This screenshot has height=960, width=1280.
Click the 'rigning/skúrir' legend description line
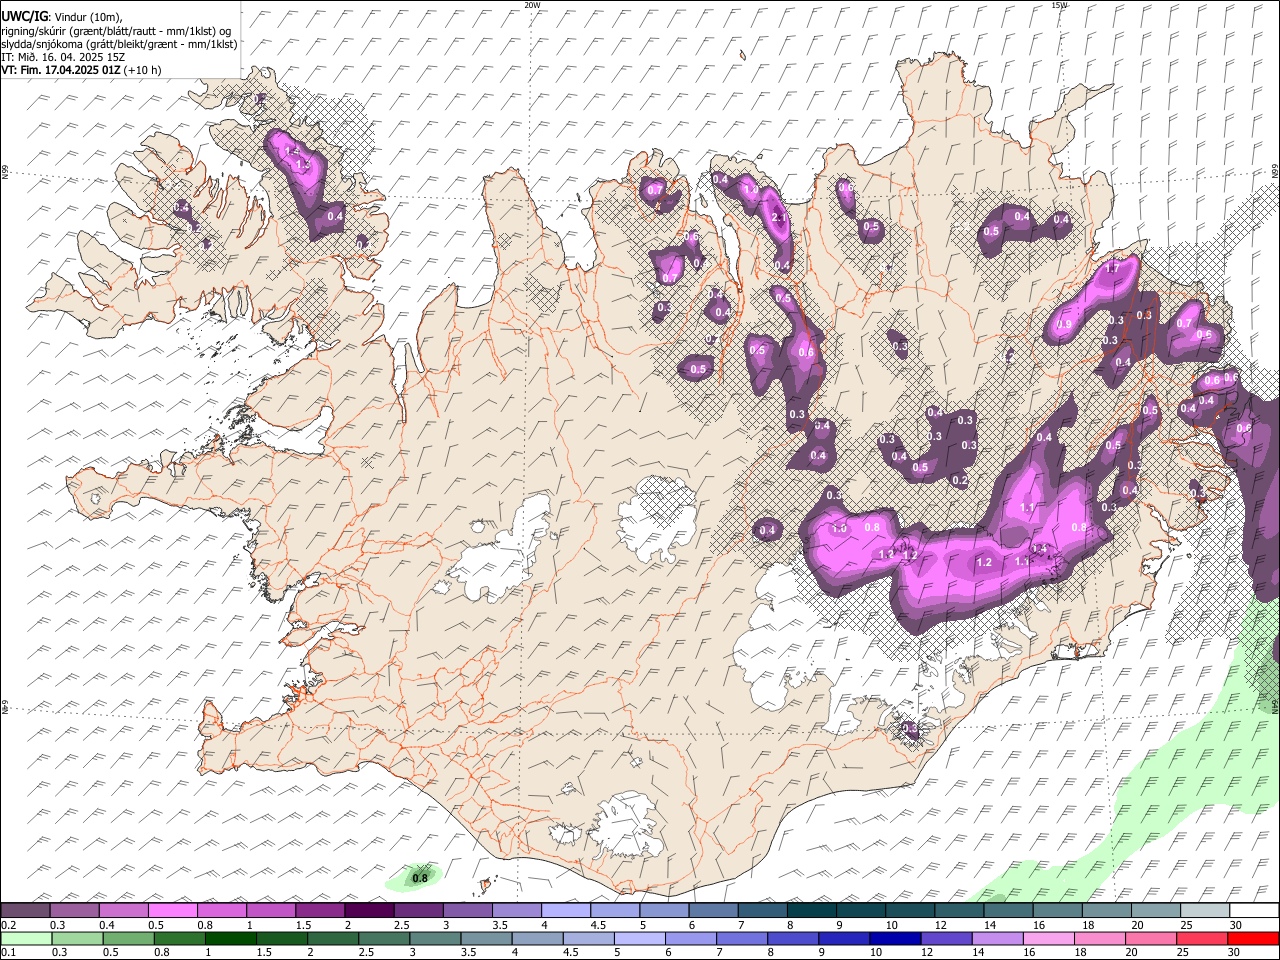[x=116, y=30]
